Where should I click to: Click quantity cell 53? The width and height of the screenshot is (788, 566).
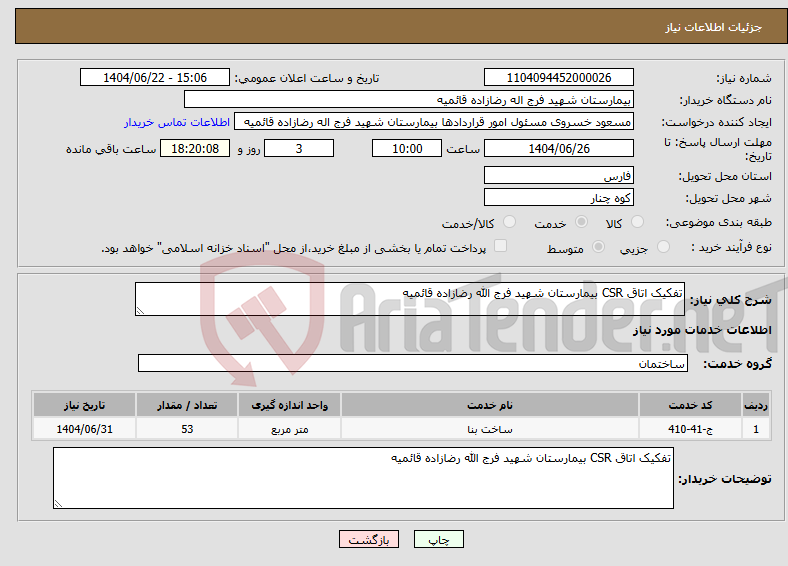click(187, 429)
